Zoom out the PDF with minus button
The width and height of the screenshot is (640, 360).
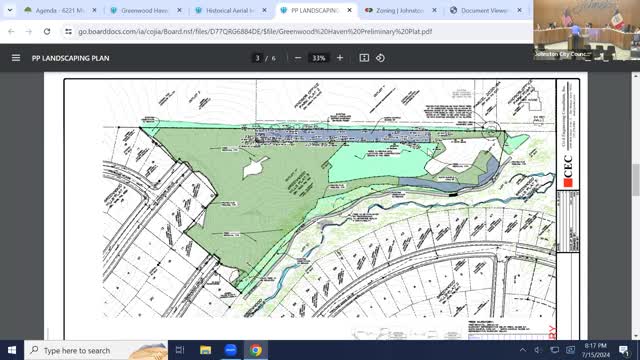coord(298,58)
